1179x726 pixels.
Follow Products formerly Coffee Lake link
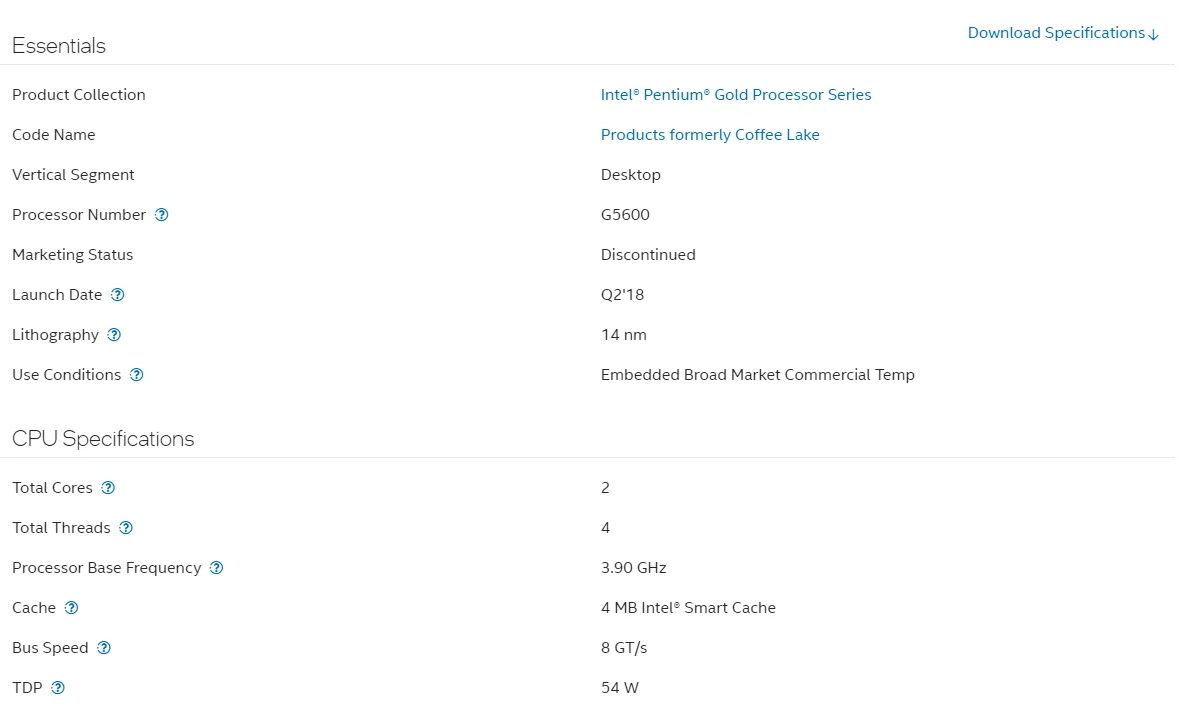pyautogui.click(x=709, y=135)
